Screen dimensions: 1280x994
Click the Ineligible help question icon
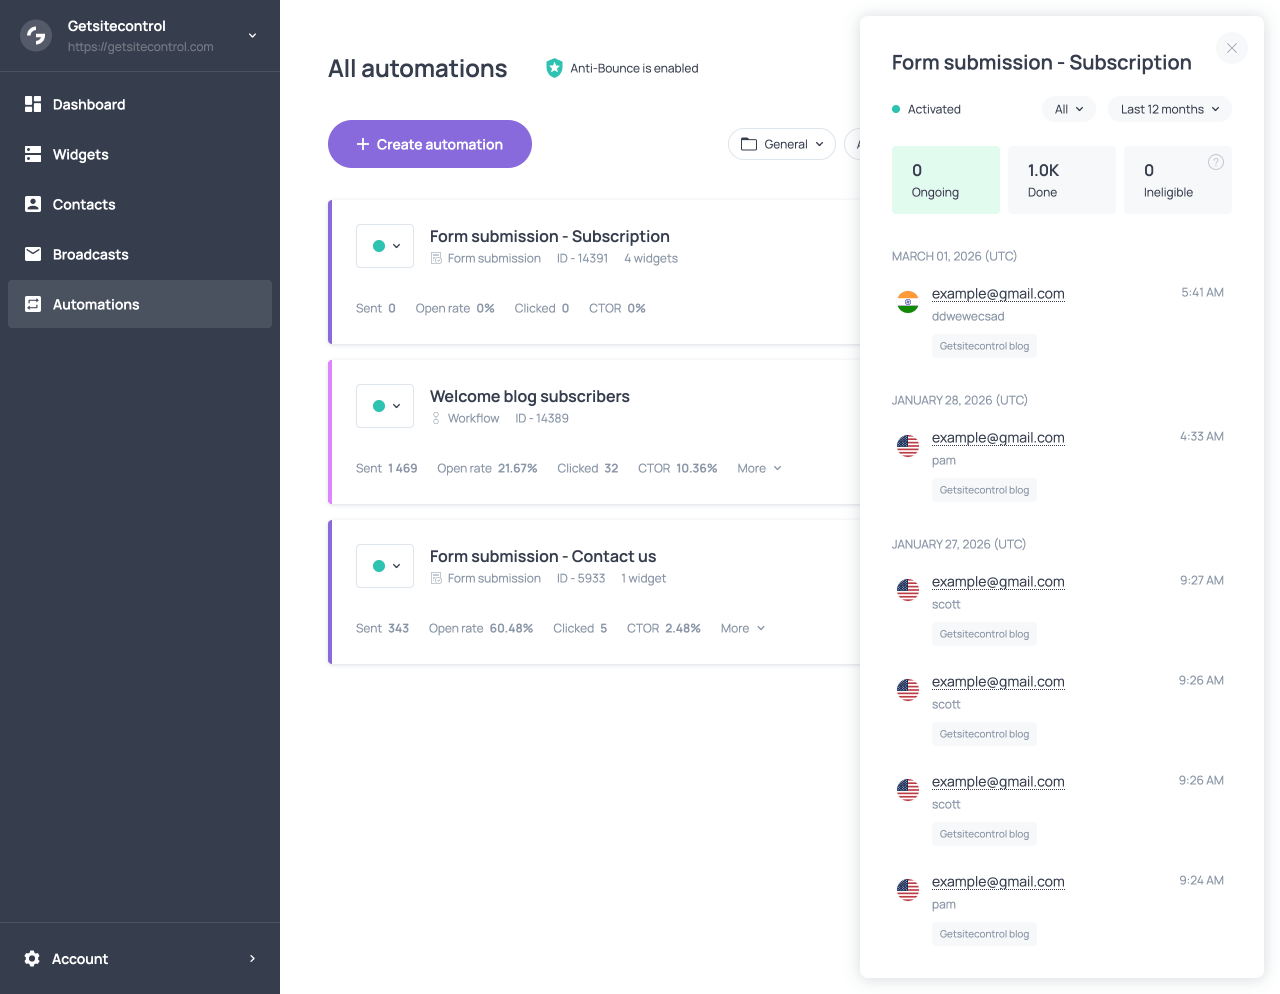click(x=1216, y=162)
